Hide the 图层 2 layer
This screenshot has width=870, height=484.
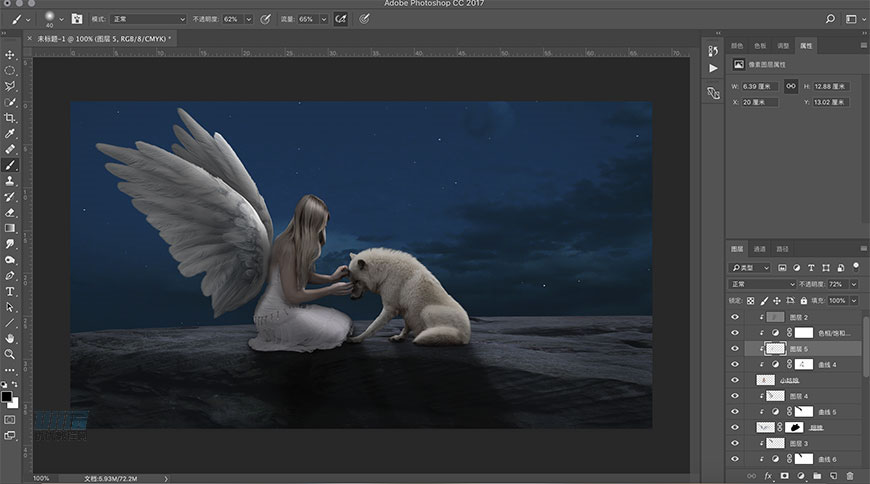click(735, 317)
